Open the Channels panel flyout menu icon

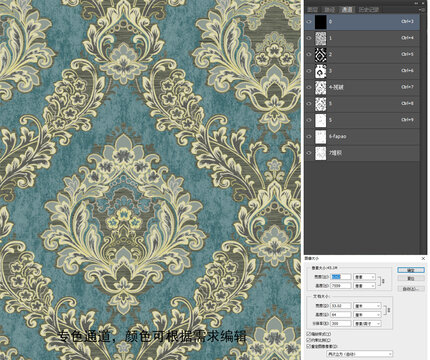tap(423, 10)
